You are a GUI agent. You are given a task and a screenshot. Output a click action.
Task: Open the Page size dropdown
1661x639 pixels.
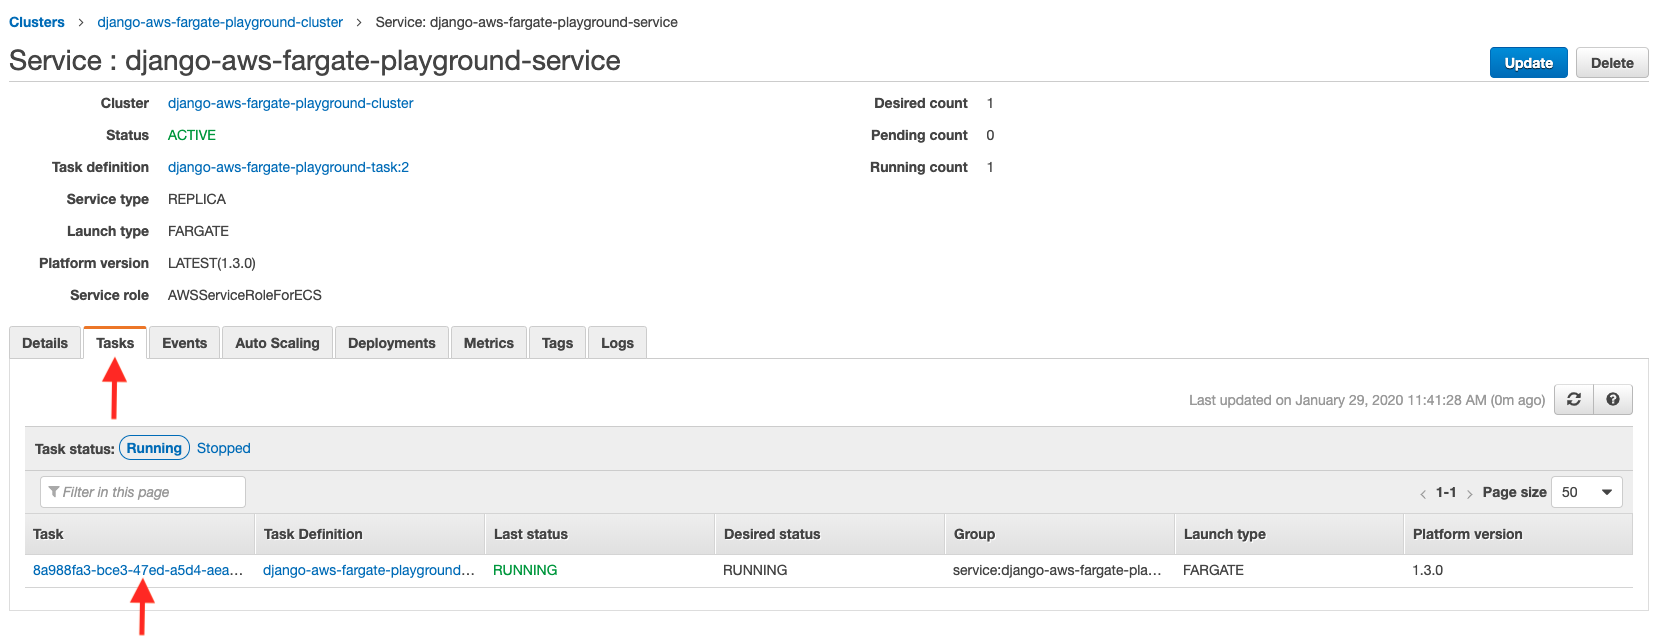tap(1586, 492)
